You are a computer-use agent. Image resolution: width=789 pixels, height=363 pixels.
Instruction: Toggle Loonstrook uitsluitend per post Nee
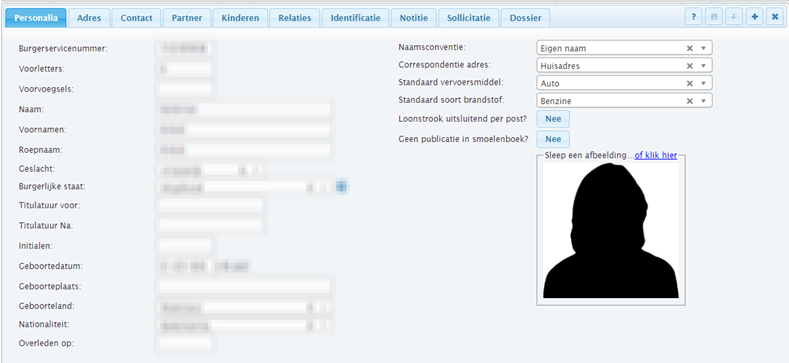[553, 119]
